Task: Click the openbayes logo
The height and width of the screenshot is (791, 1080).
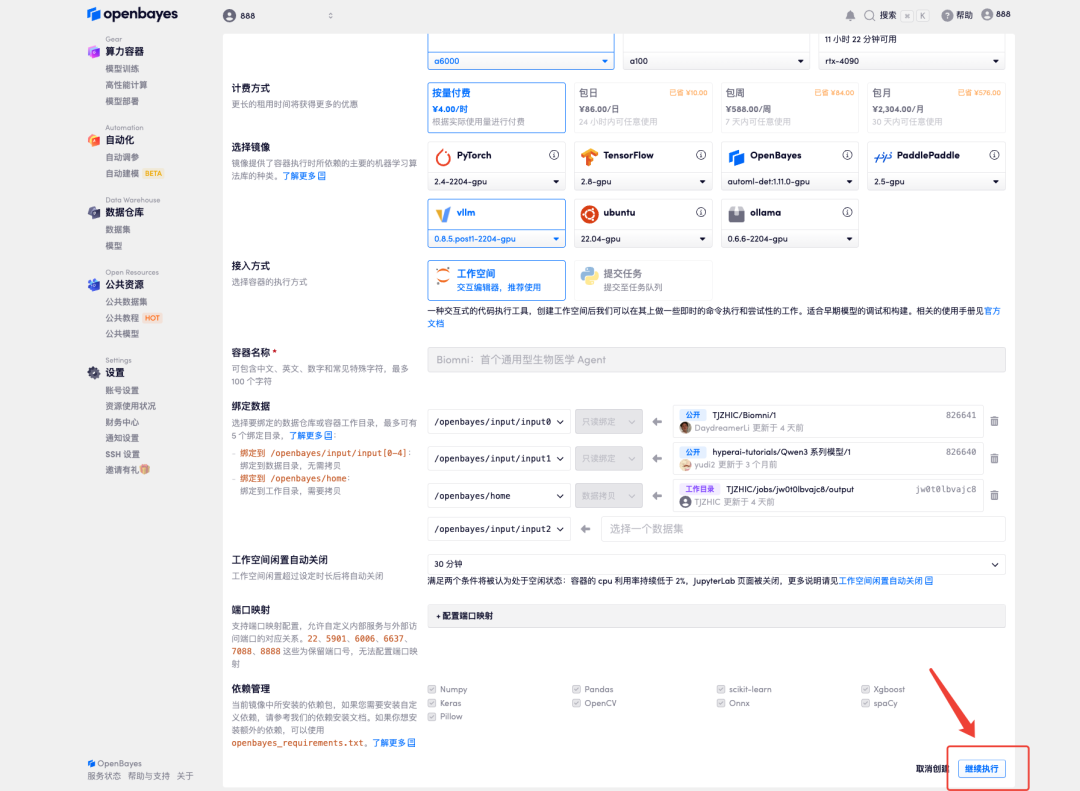Action: tap(132, 14)
